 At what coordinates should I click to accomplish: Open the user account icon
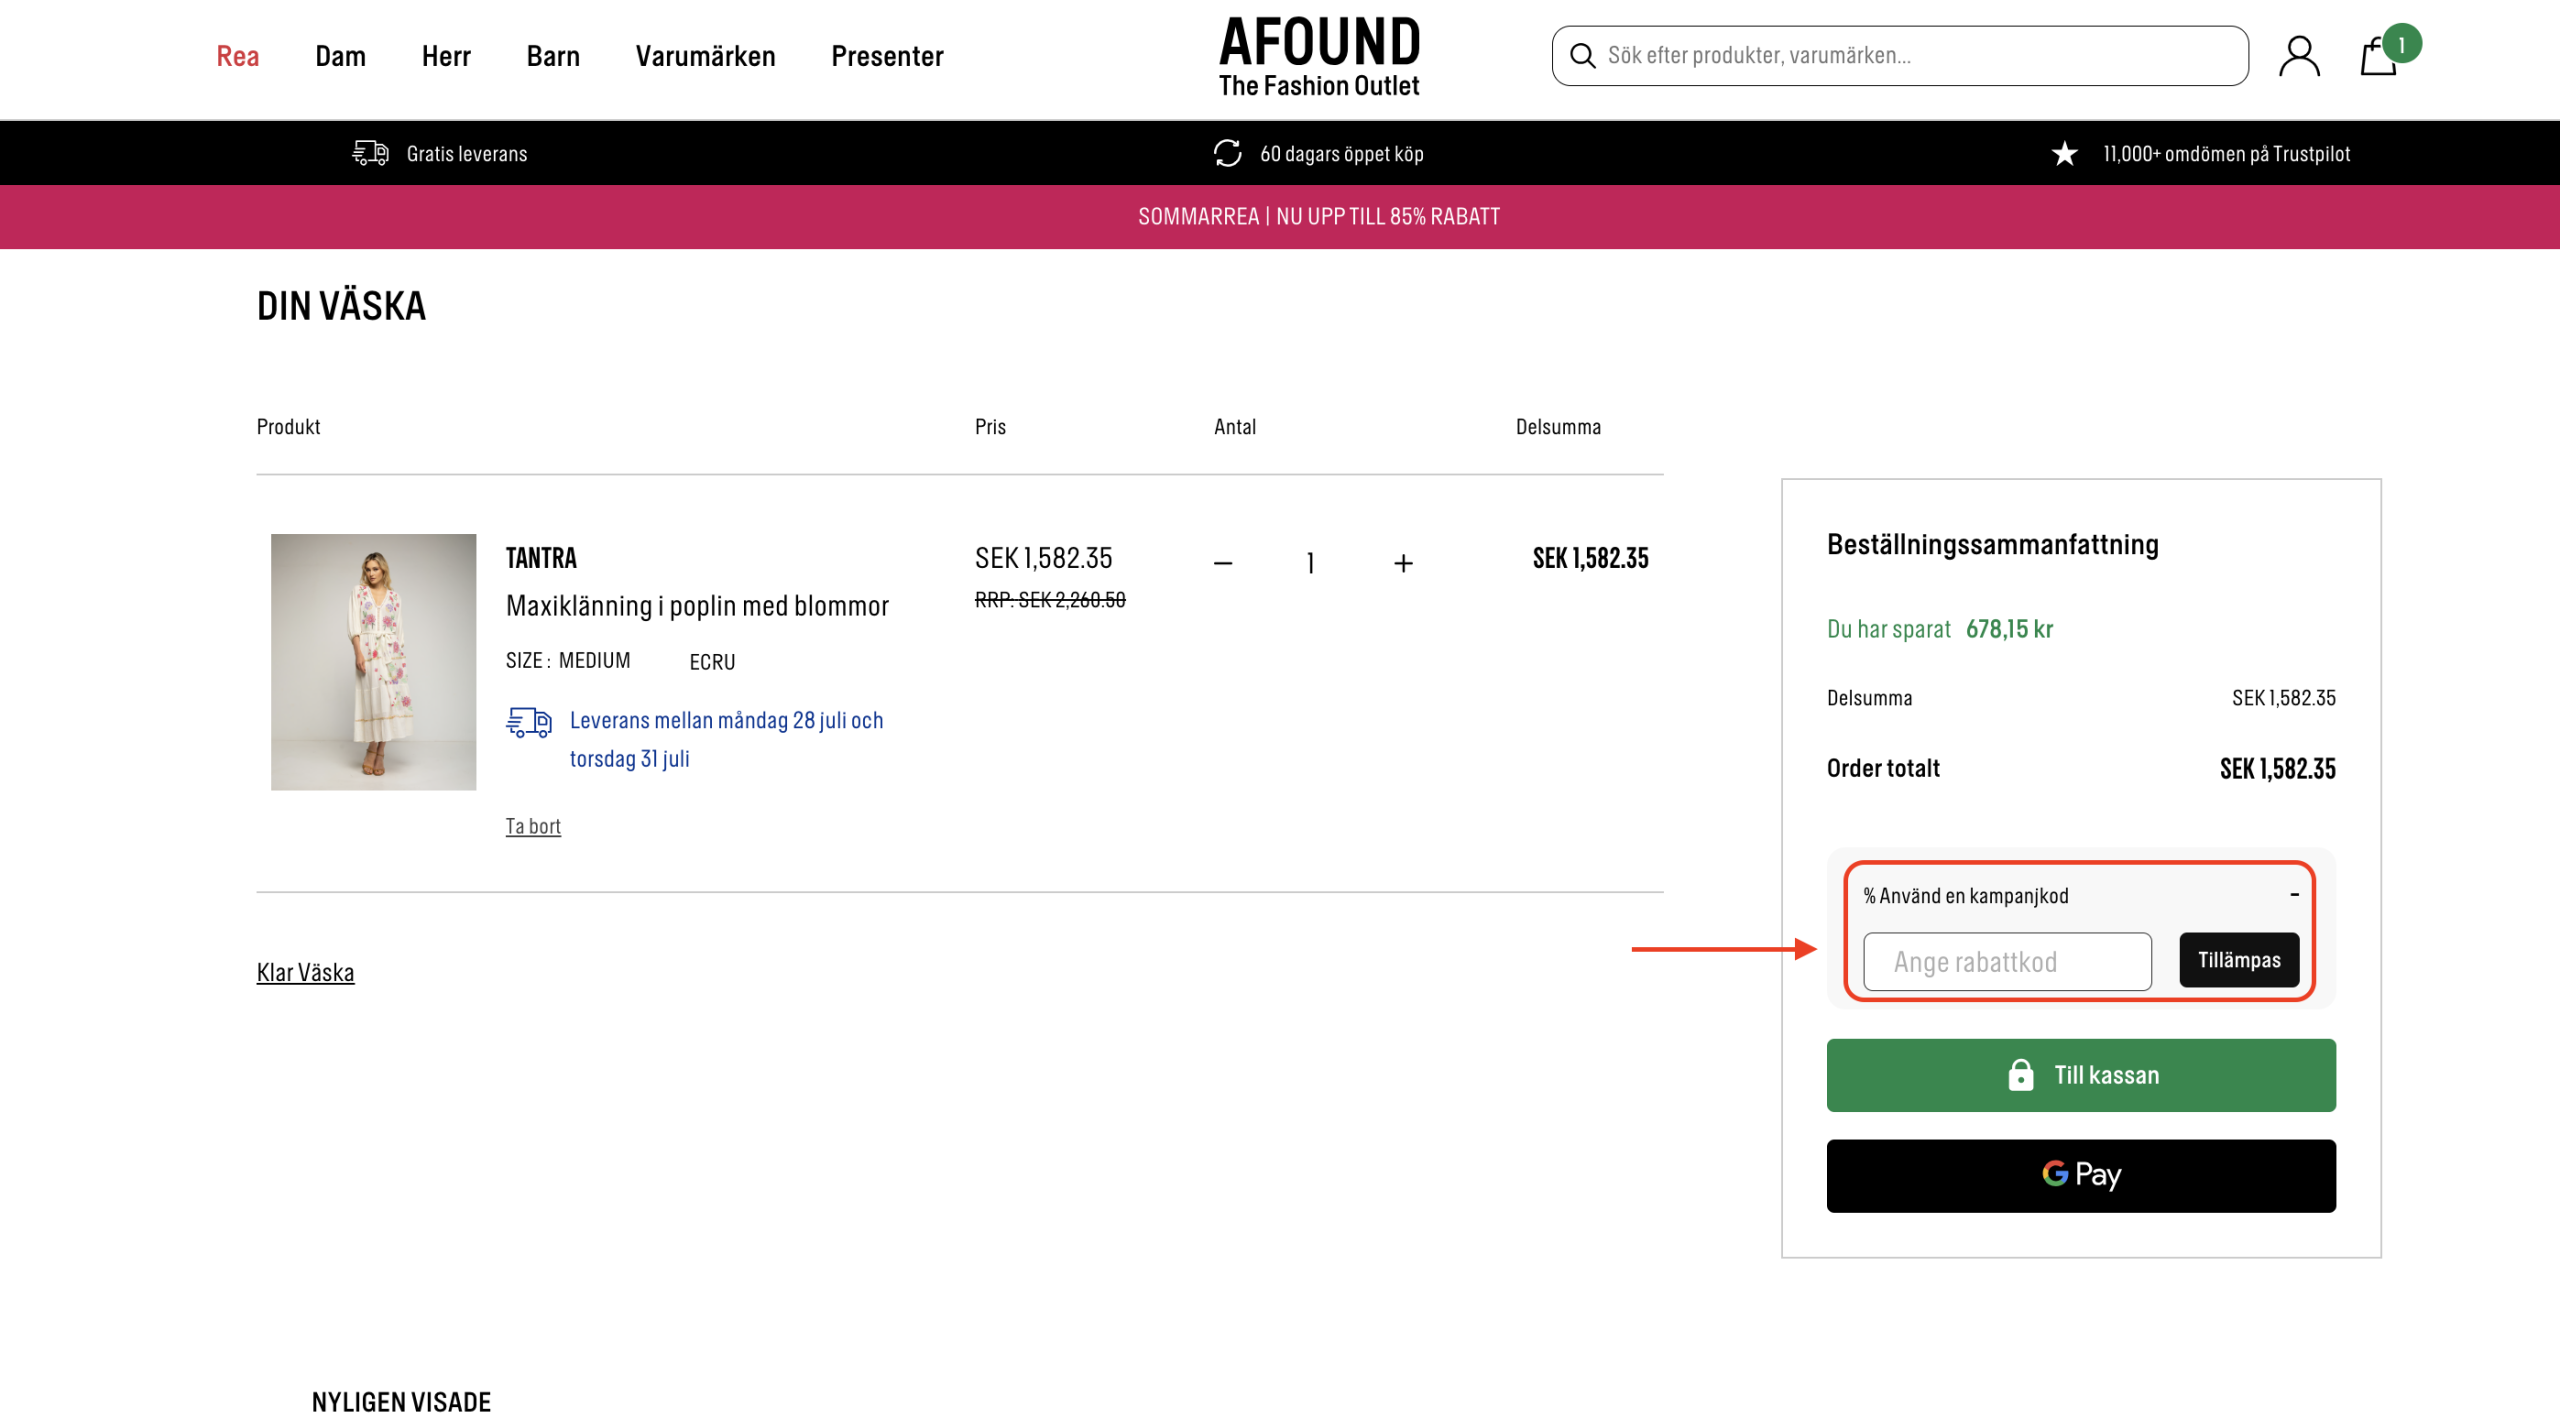tap(2299, 56)
